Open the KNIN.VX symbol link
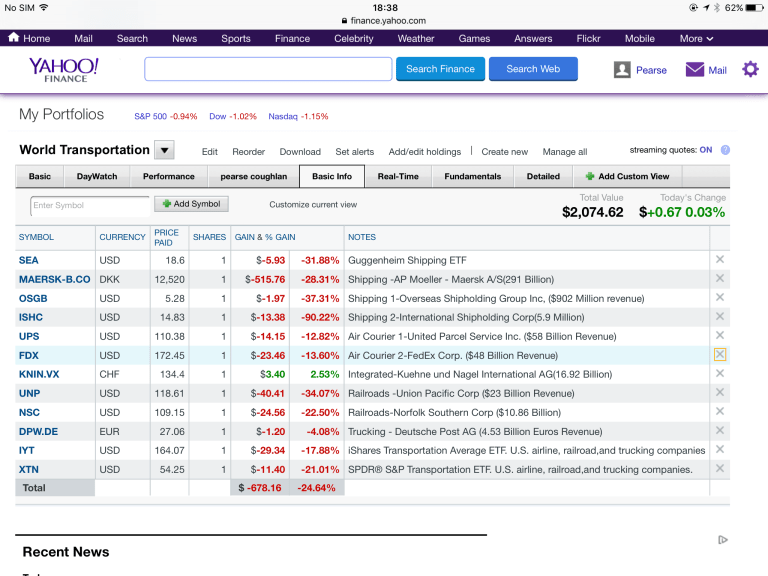768x576 pixels. point(39,374)
